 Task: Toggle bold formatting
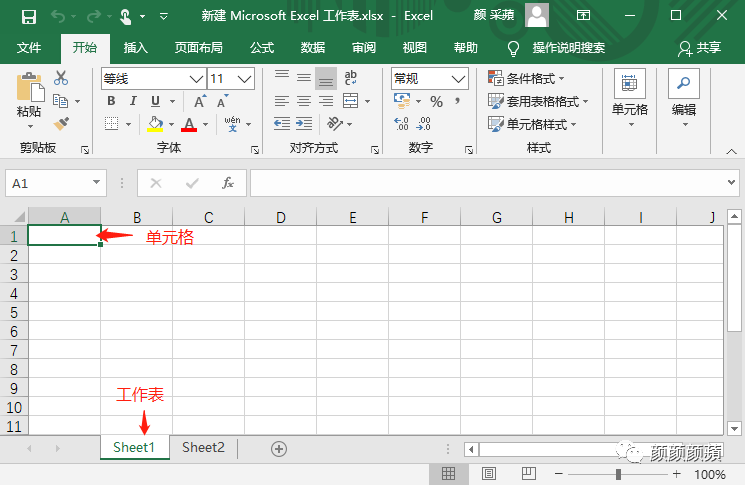coord(111,101)
